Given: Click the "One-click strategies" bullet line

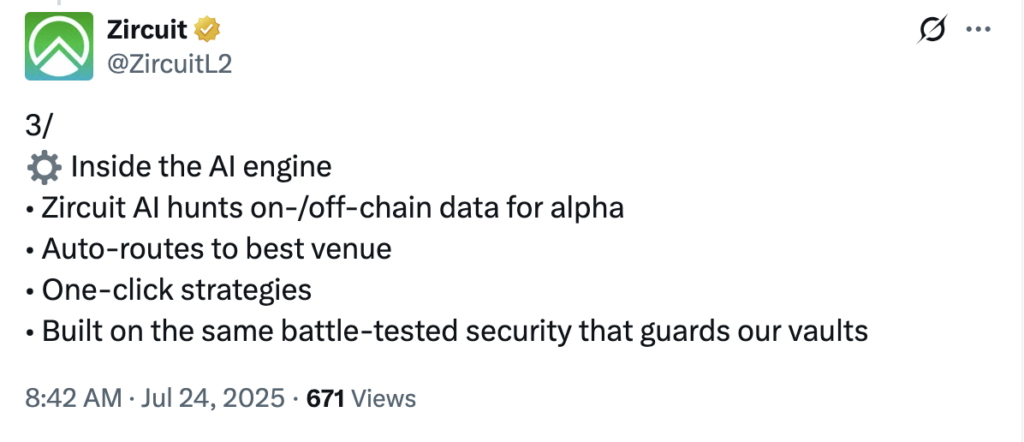Looking at the screenshot, I should 176,290.
